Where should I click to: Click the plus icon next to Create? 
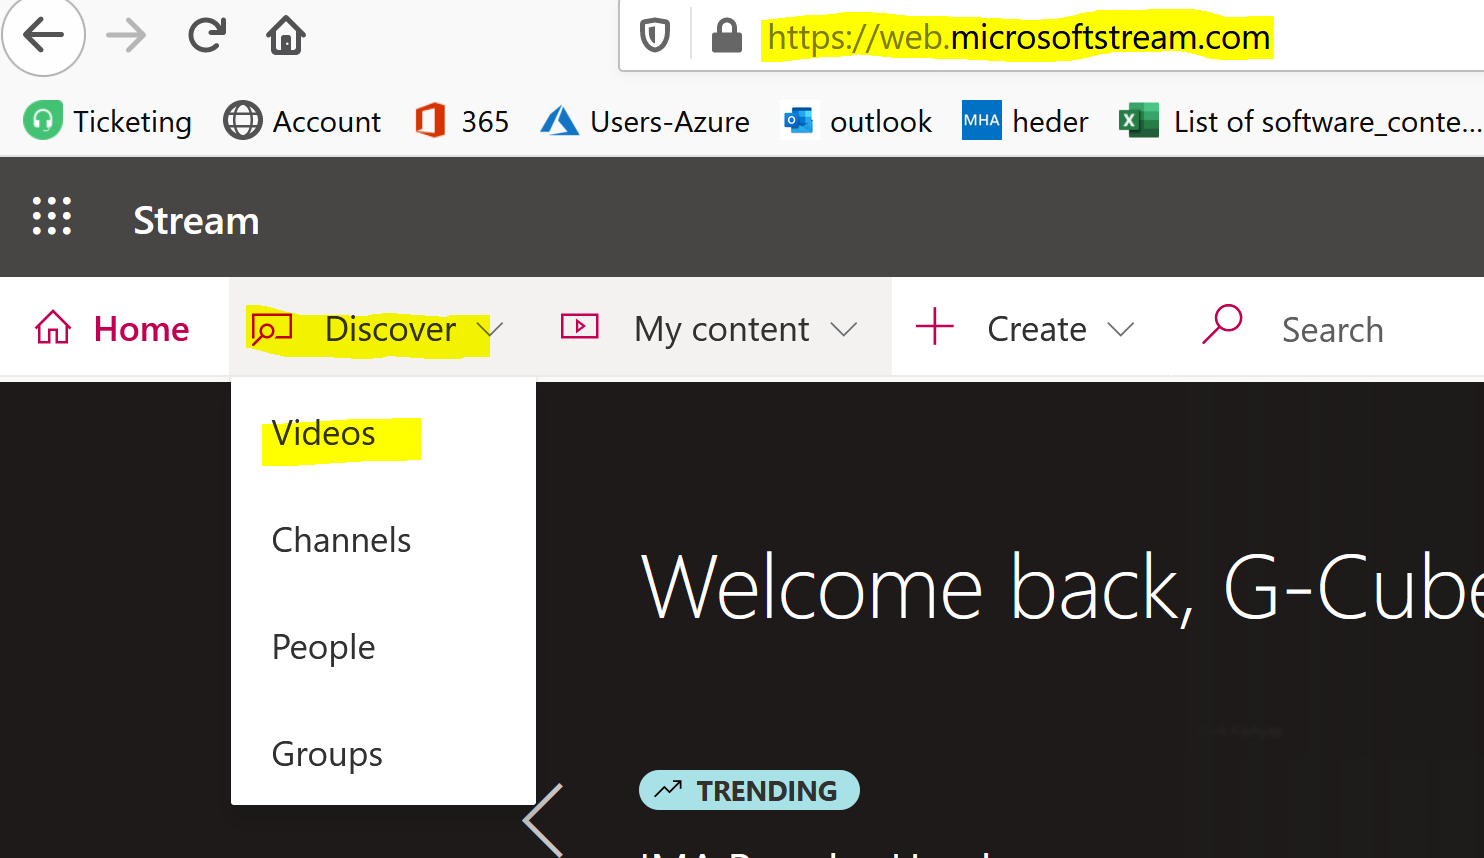click(x=935, y=327)
